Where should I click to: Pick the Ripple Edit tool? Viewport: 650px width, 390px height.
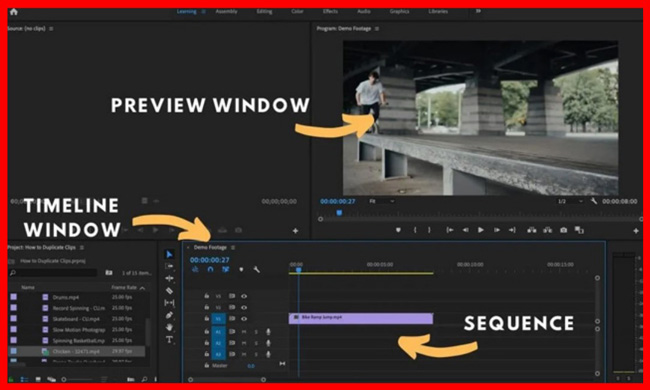click(169, 278)
